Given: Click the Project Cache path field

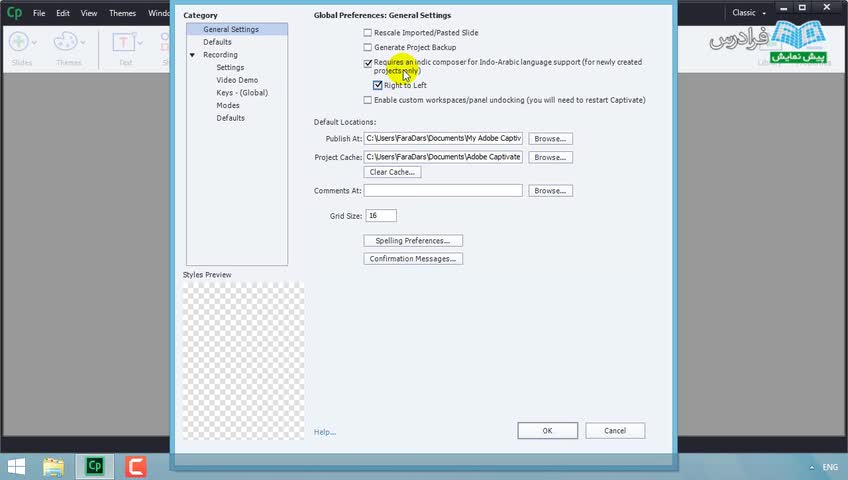Looking at the screenshot, I should [x=443, y=157].
